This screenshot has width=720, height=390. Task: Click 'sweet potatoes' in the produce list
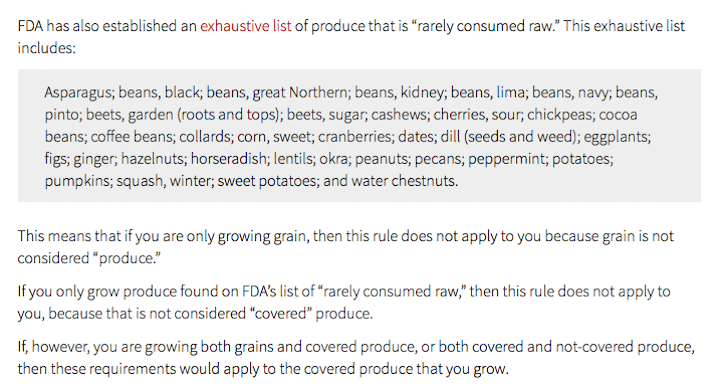point(267,181)
